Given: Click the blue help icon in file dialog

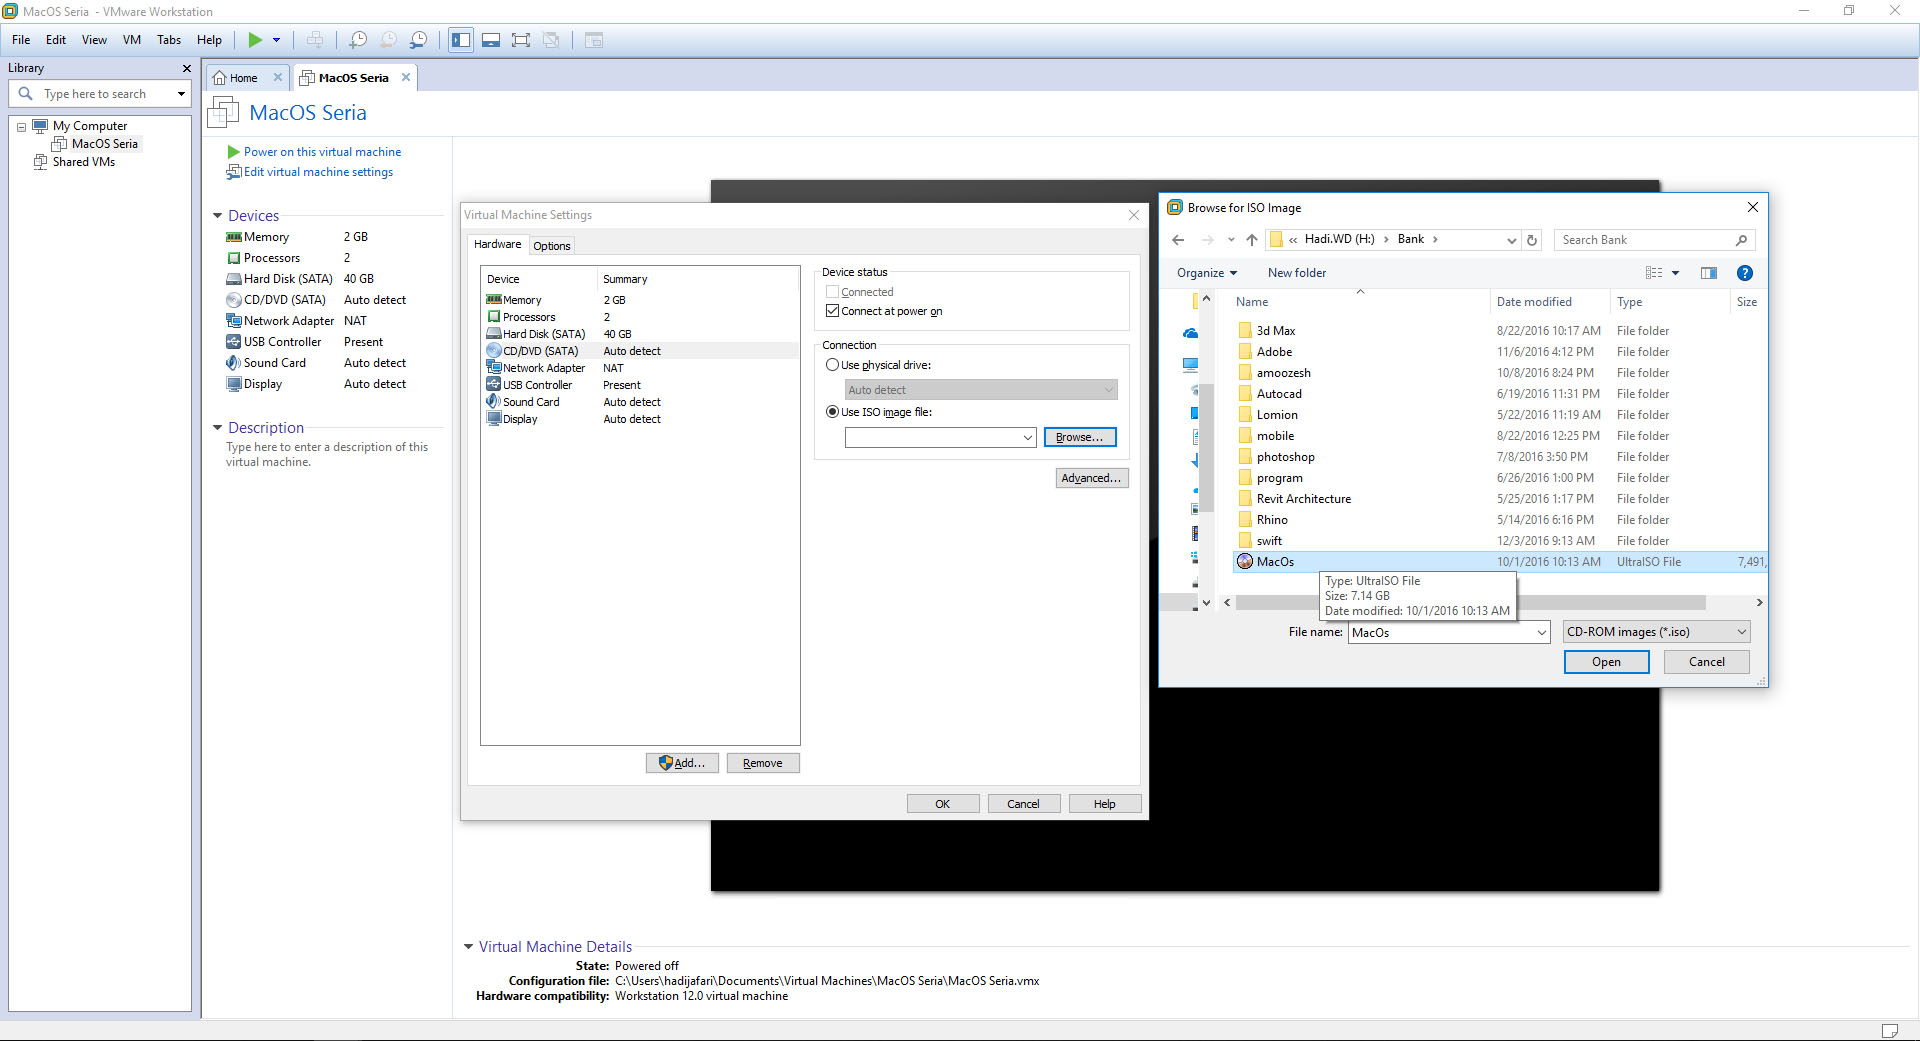Looking at the screenshot, I should pyautogui.click(x=1745, y=273).
